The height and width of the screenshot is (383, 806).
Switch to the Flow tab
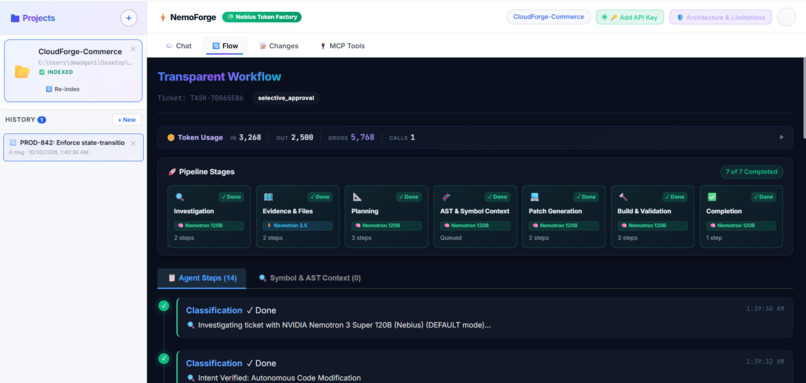point(225,46)
